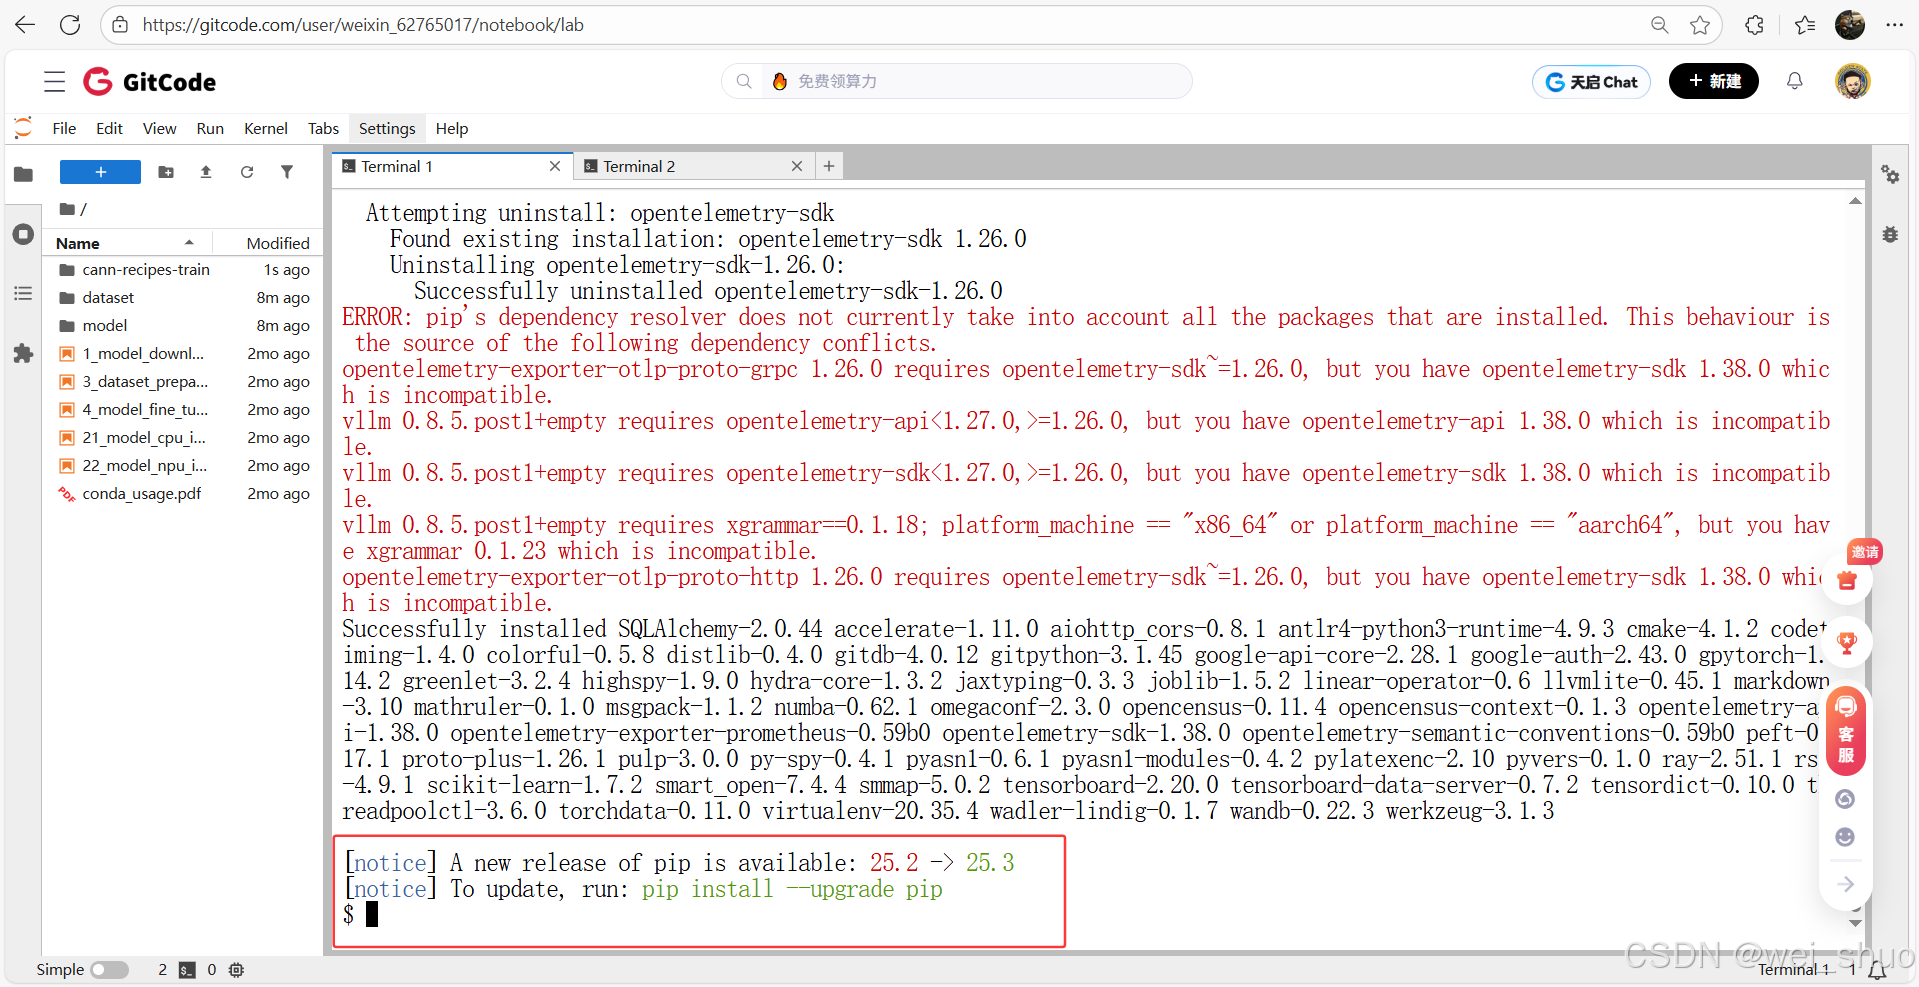Open the browser zoom control
Image resolution: width=1919 pixels, height=987 pixels.
coord(1659,25)
